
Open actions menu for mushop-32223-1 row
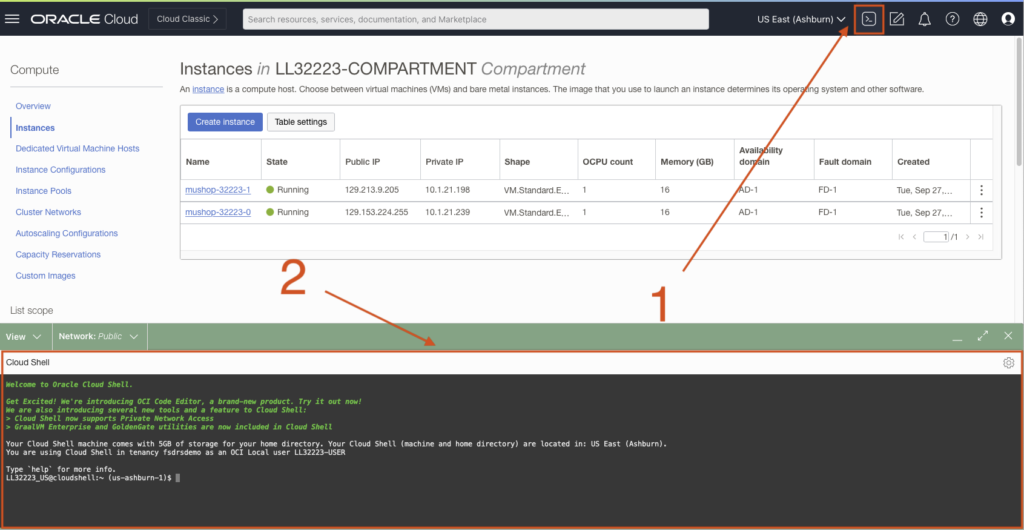point(981,190)
